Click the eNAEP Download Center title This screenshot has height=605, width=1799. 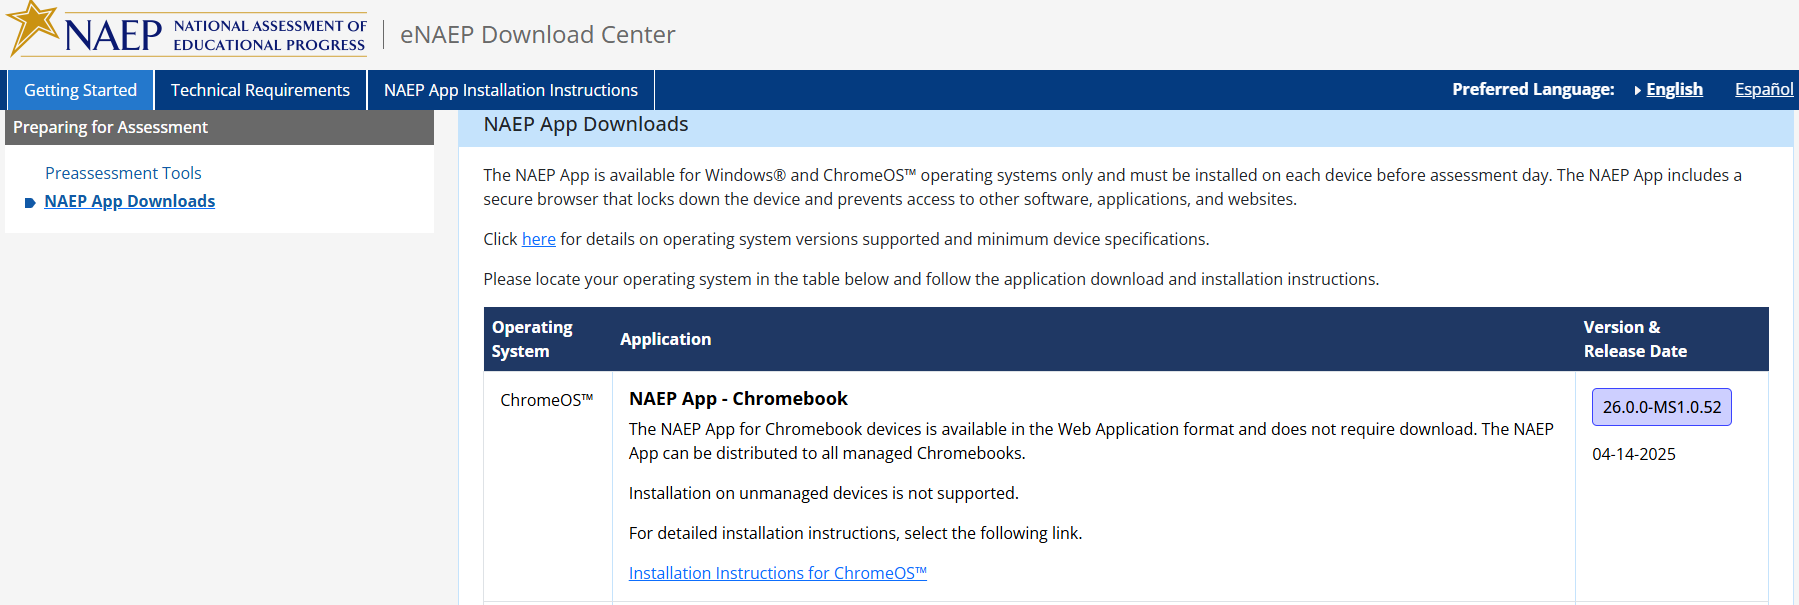pyautogui.click(x=537, y=35)
